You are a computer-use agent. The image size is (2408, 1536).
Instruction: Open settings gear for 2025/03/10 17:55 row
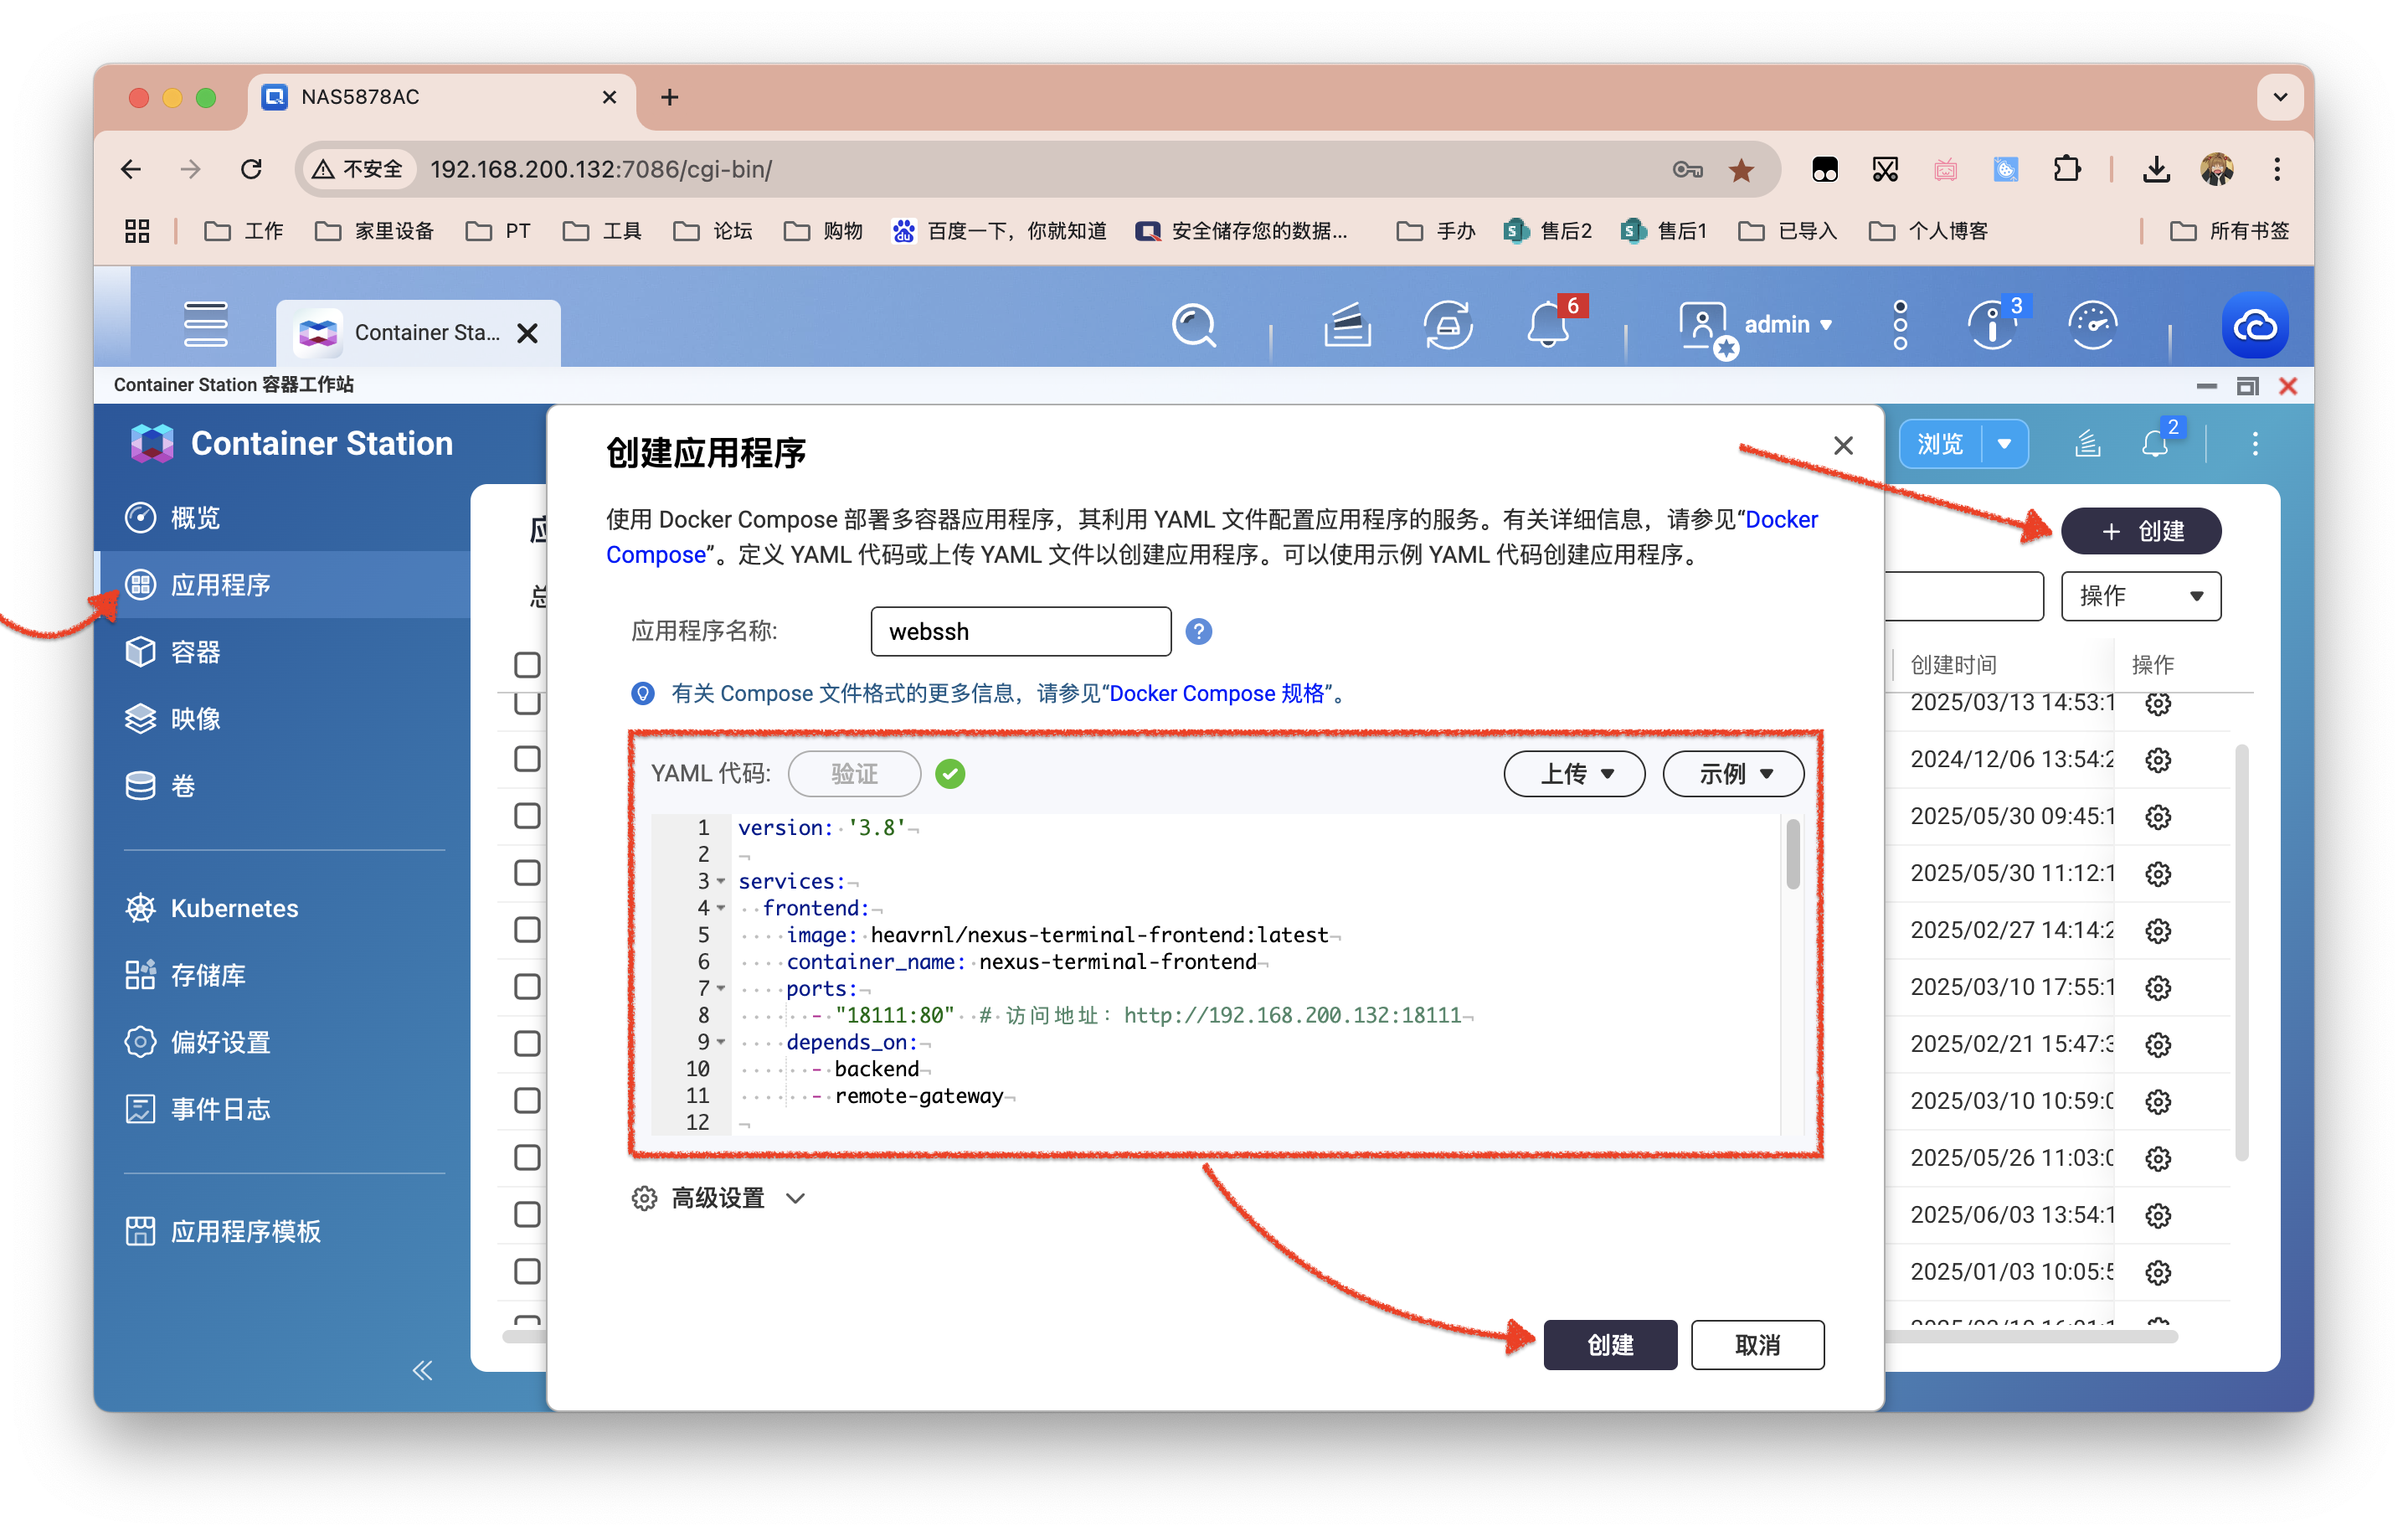point(2158,988)
